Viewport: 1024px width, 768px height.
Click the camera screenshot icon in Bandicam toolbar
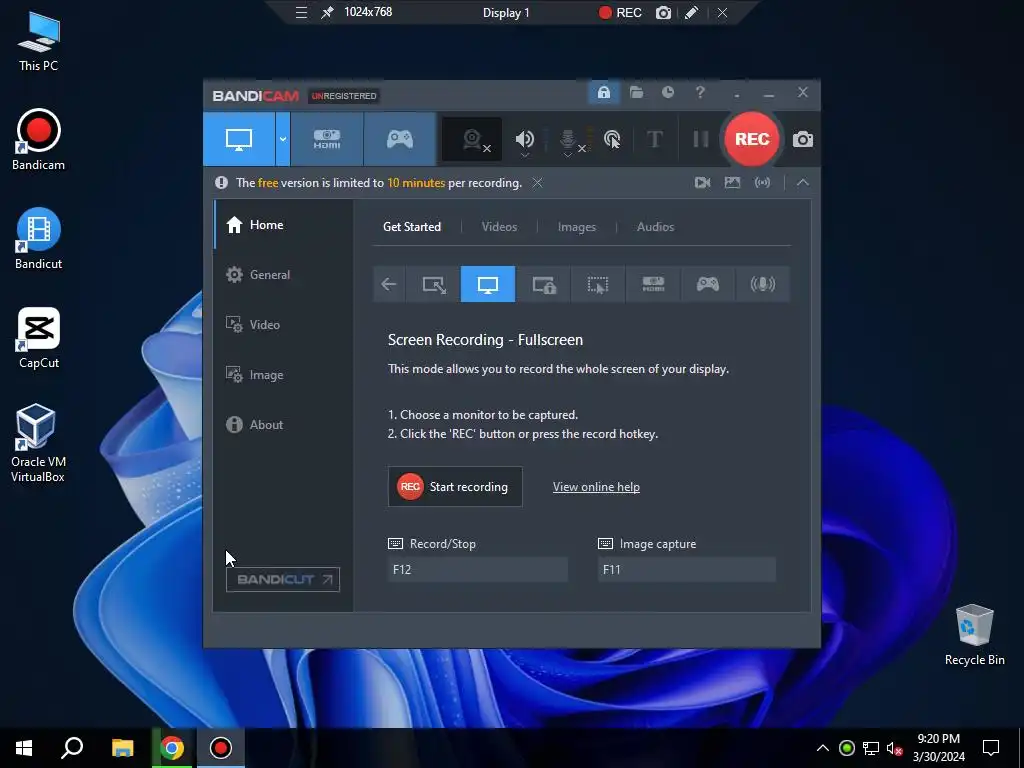(803, 139)
